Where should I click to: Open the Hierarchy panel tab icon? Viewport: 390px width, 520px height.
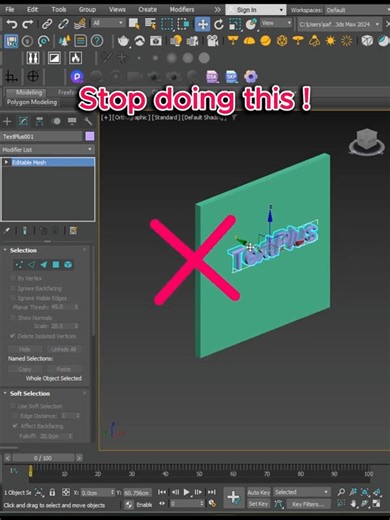coord(39,121)
